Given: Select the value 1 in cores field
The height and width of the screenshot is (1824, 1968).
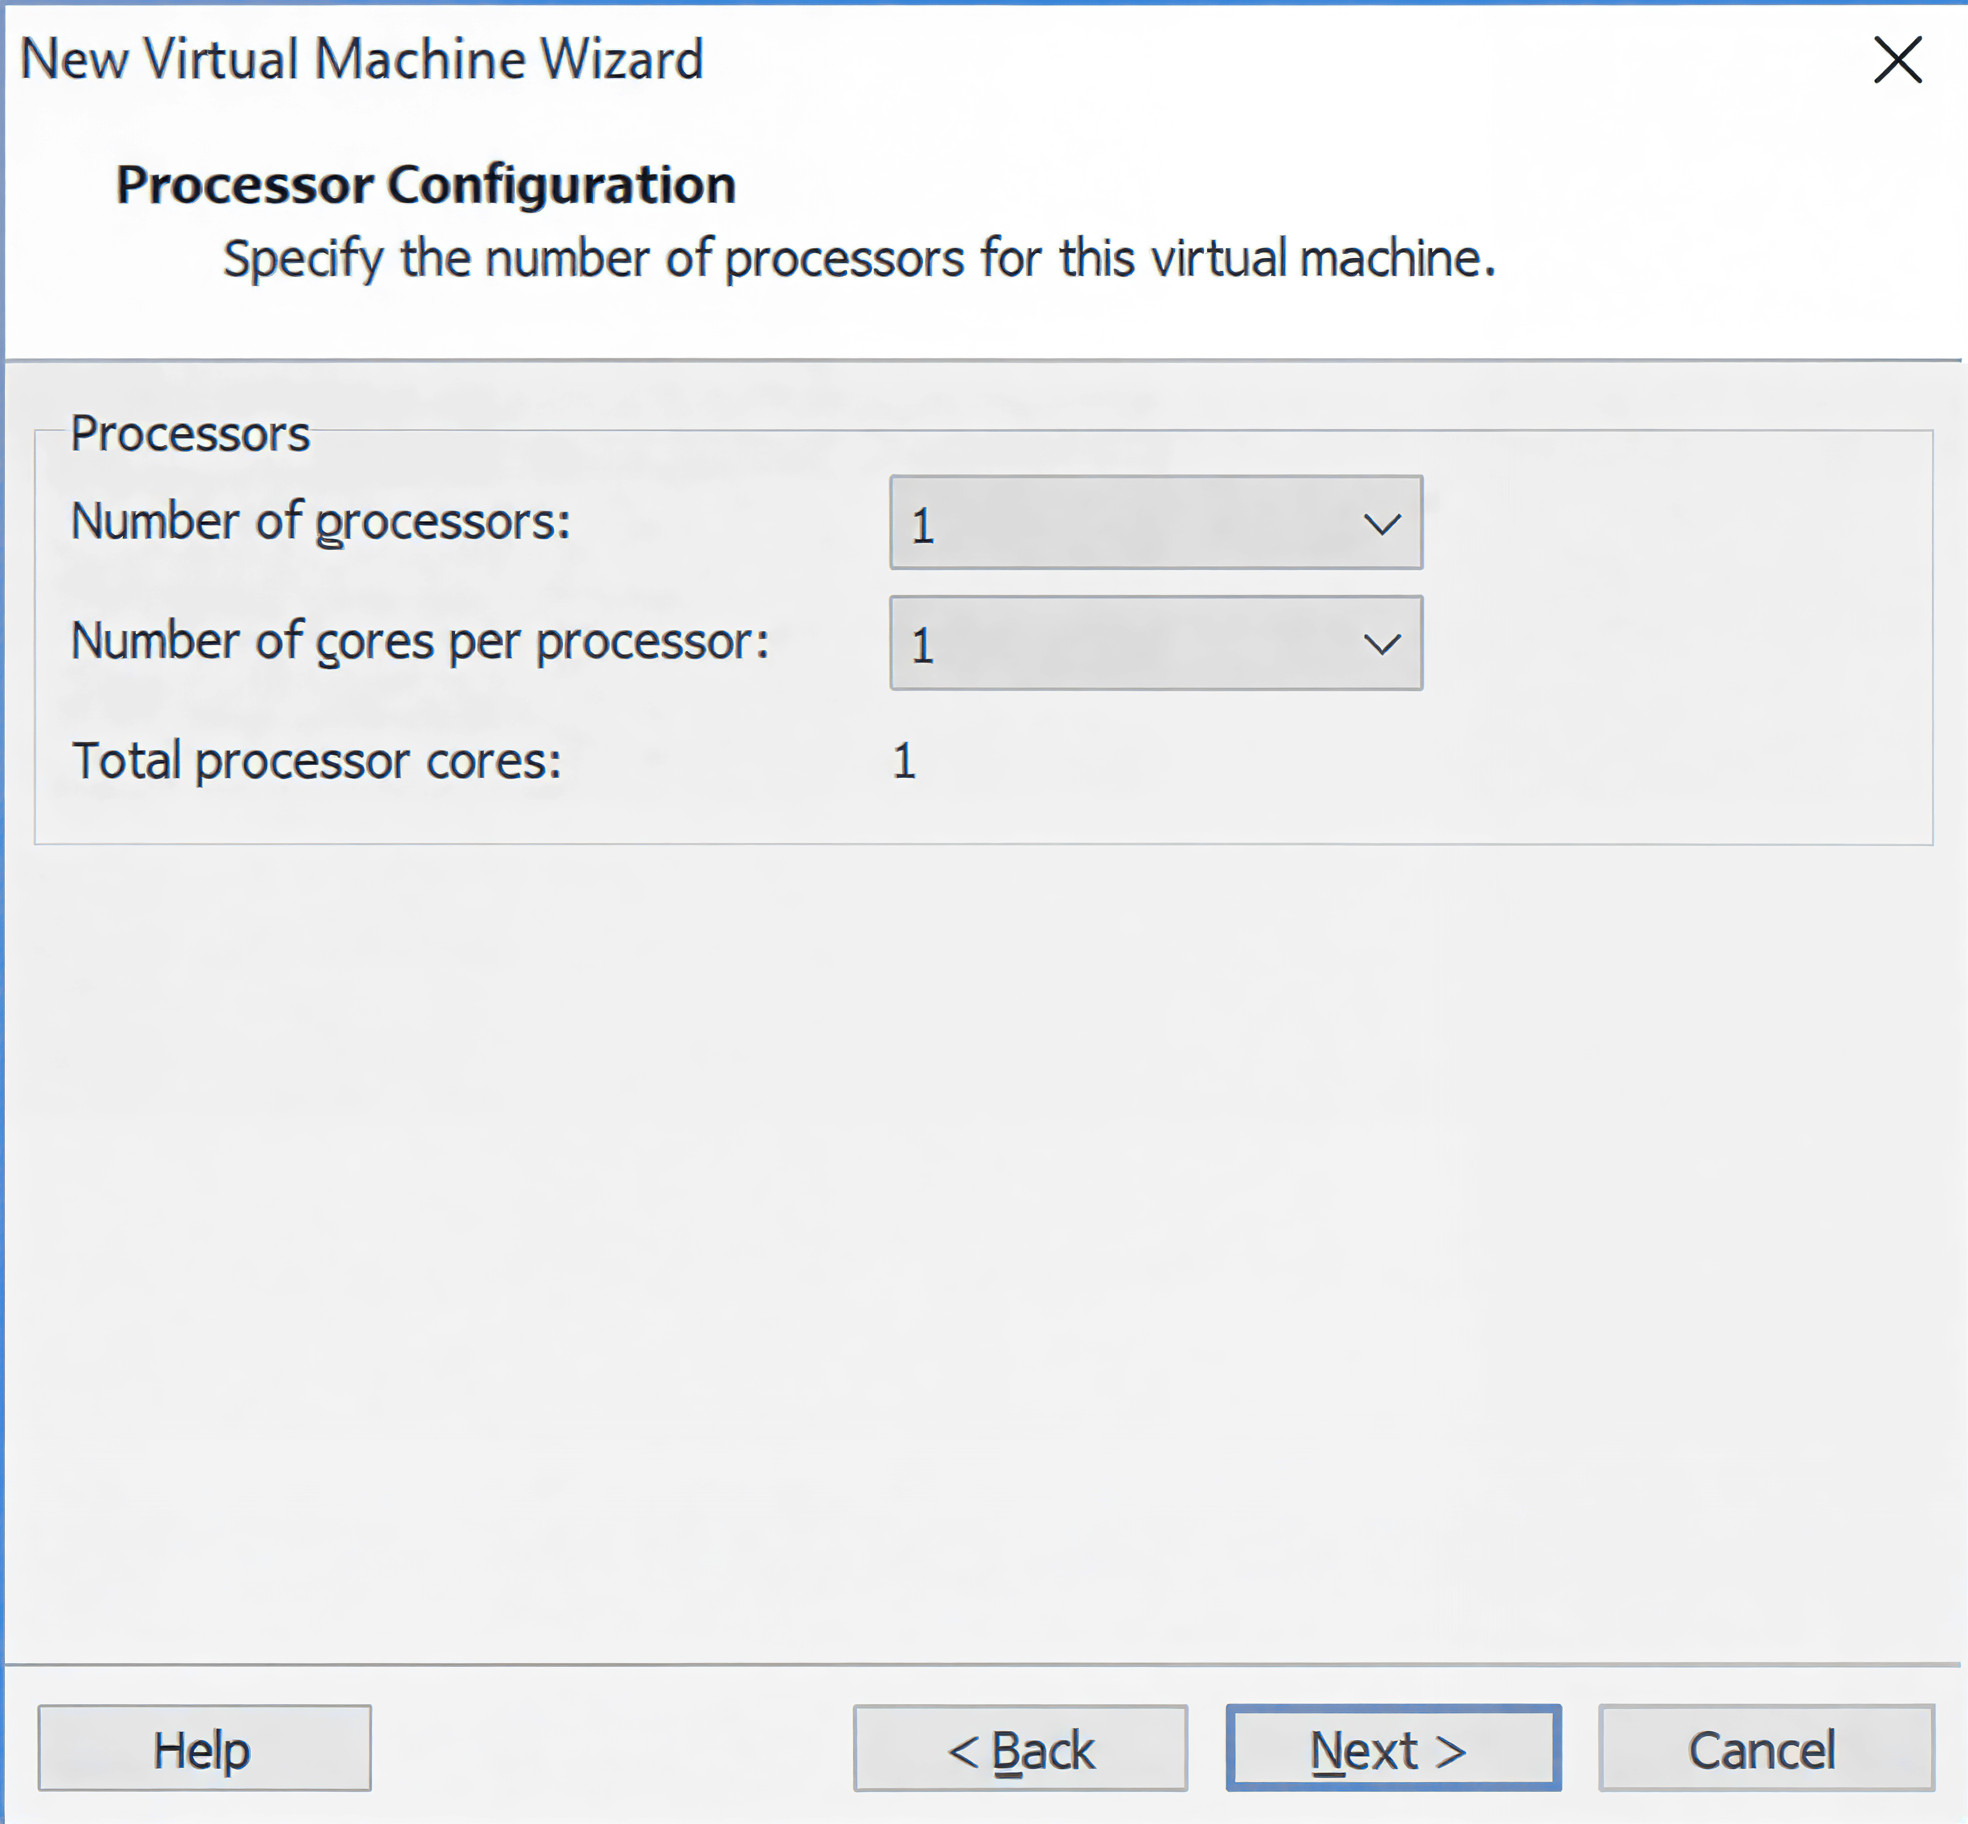Looking at the screenshot, I should pyautogui.click(x=922, y=645).
